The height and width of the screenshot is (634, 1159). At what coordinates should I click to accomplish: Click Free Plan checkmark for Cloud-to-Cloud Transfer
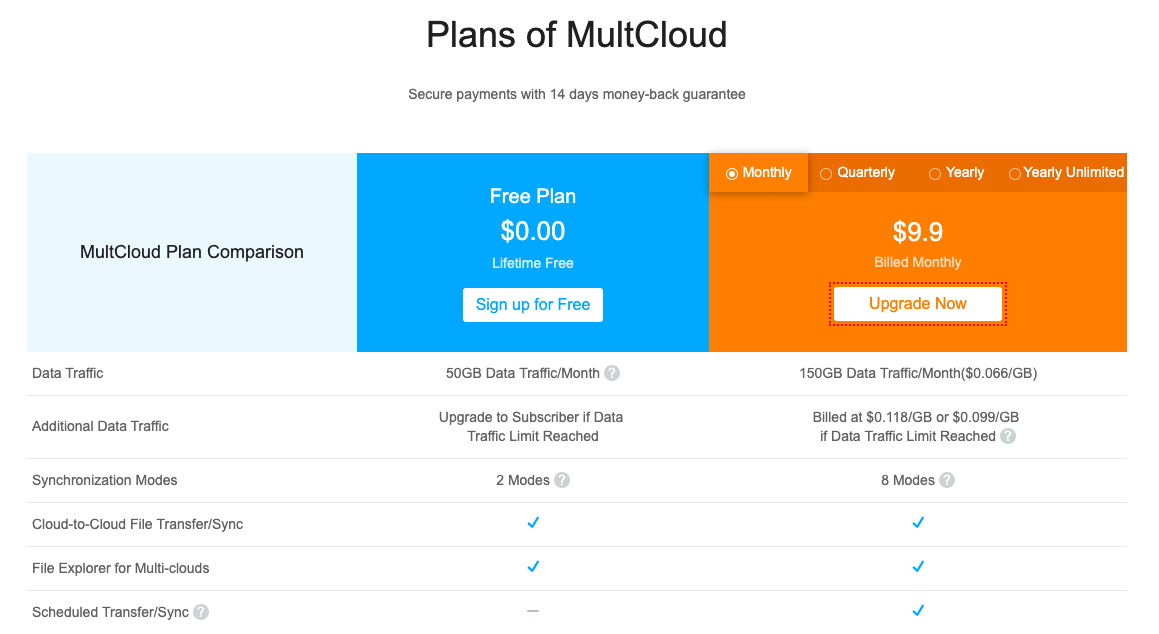[x=533, y=523]
